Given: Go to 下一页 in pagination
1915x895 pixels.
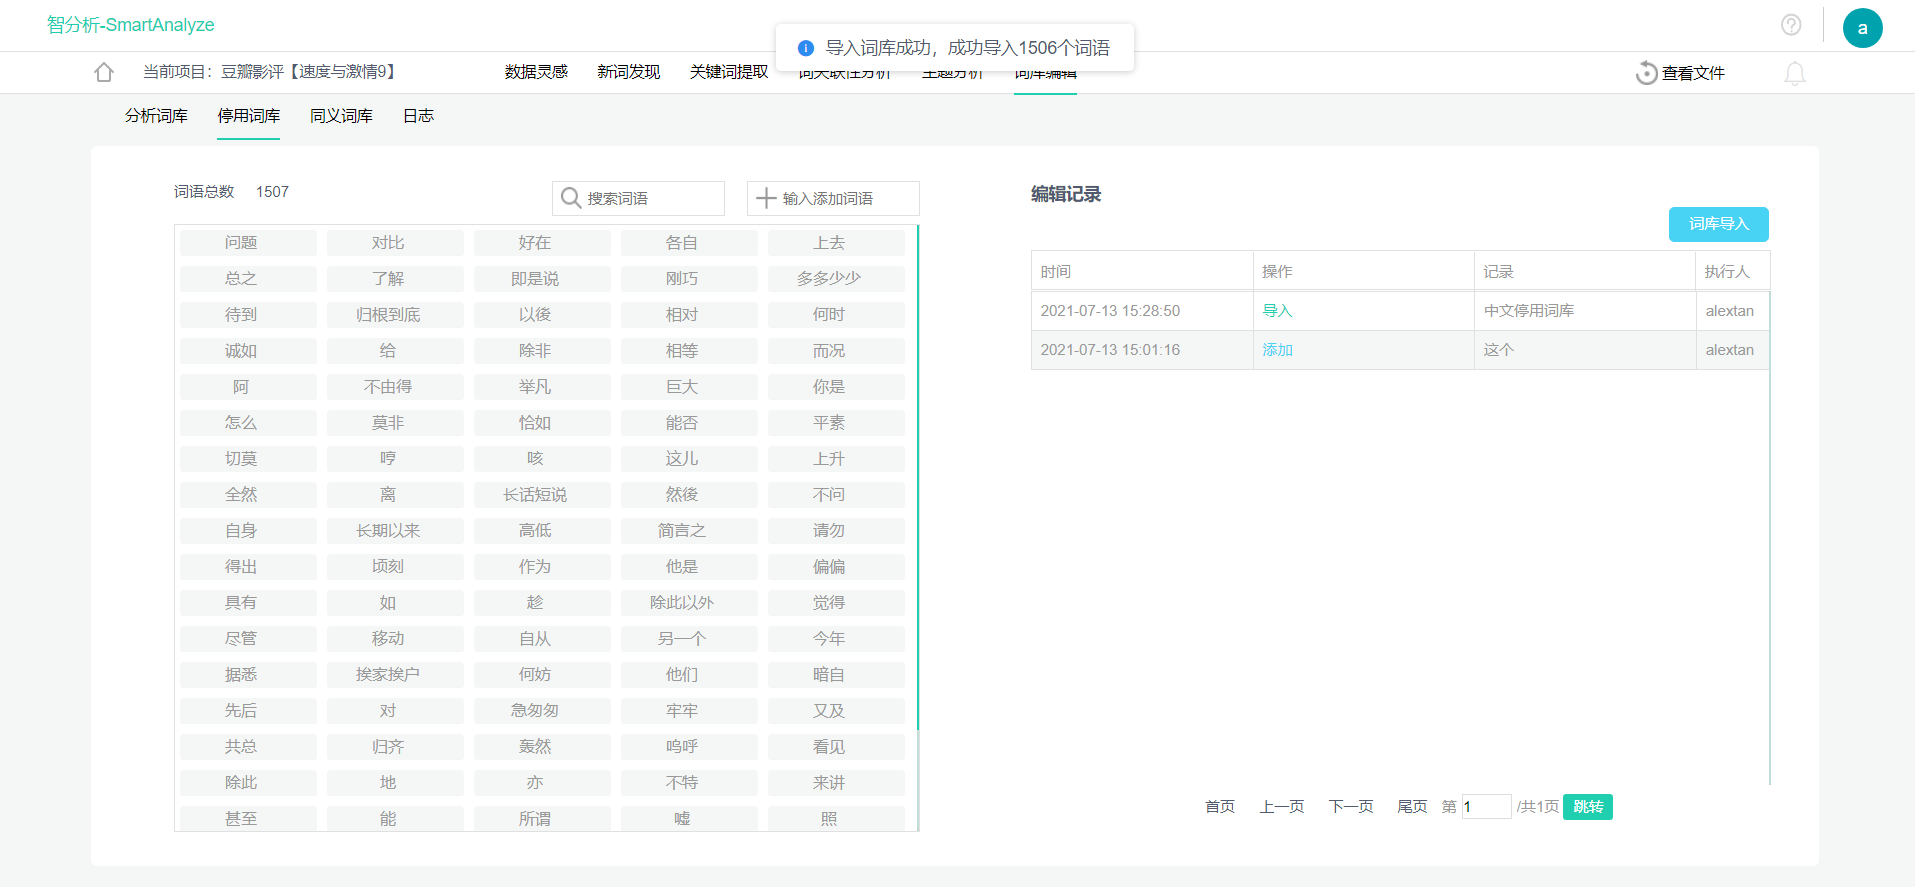Looking at the screenshot, I should (x=1351, y=807).
